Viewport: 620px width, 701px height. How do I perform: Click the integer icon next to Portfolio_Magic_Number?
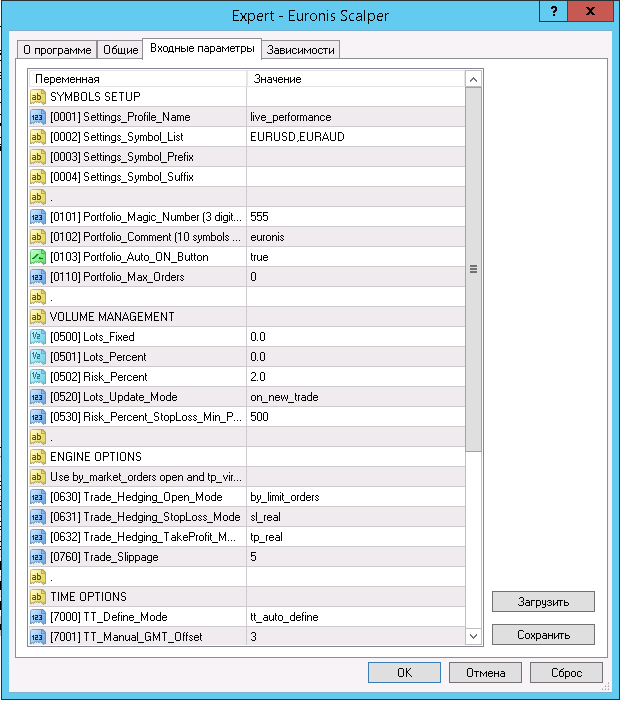coord(38,217)
